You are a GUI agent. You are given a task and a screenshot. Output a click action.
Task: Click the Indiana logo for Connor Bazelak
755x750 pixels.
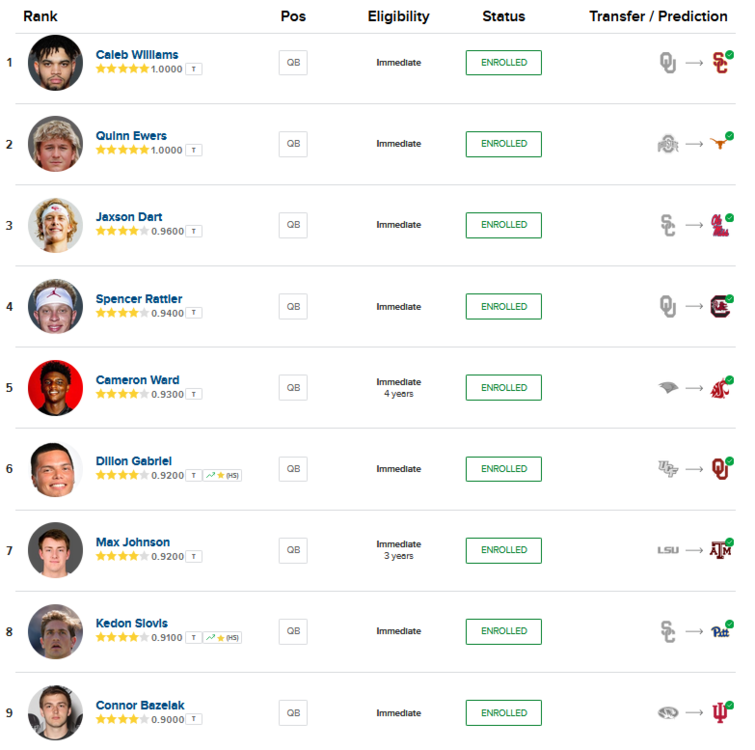click(719, 713)
